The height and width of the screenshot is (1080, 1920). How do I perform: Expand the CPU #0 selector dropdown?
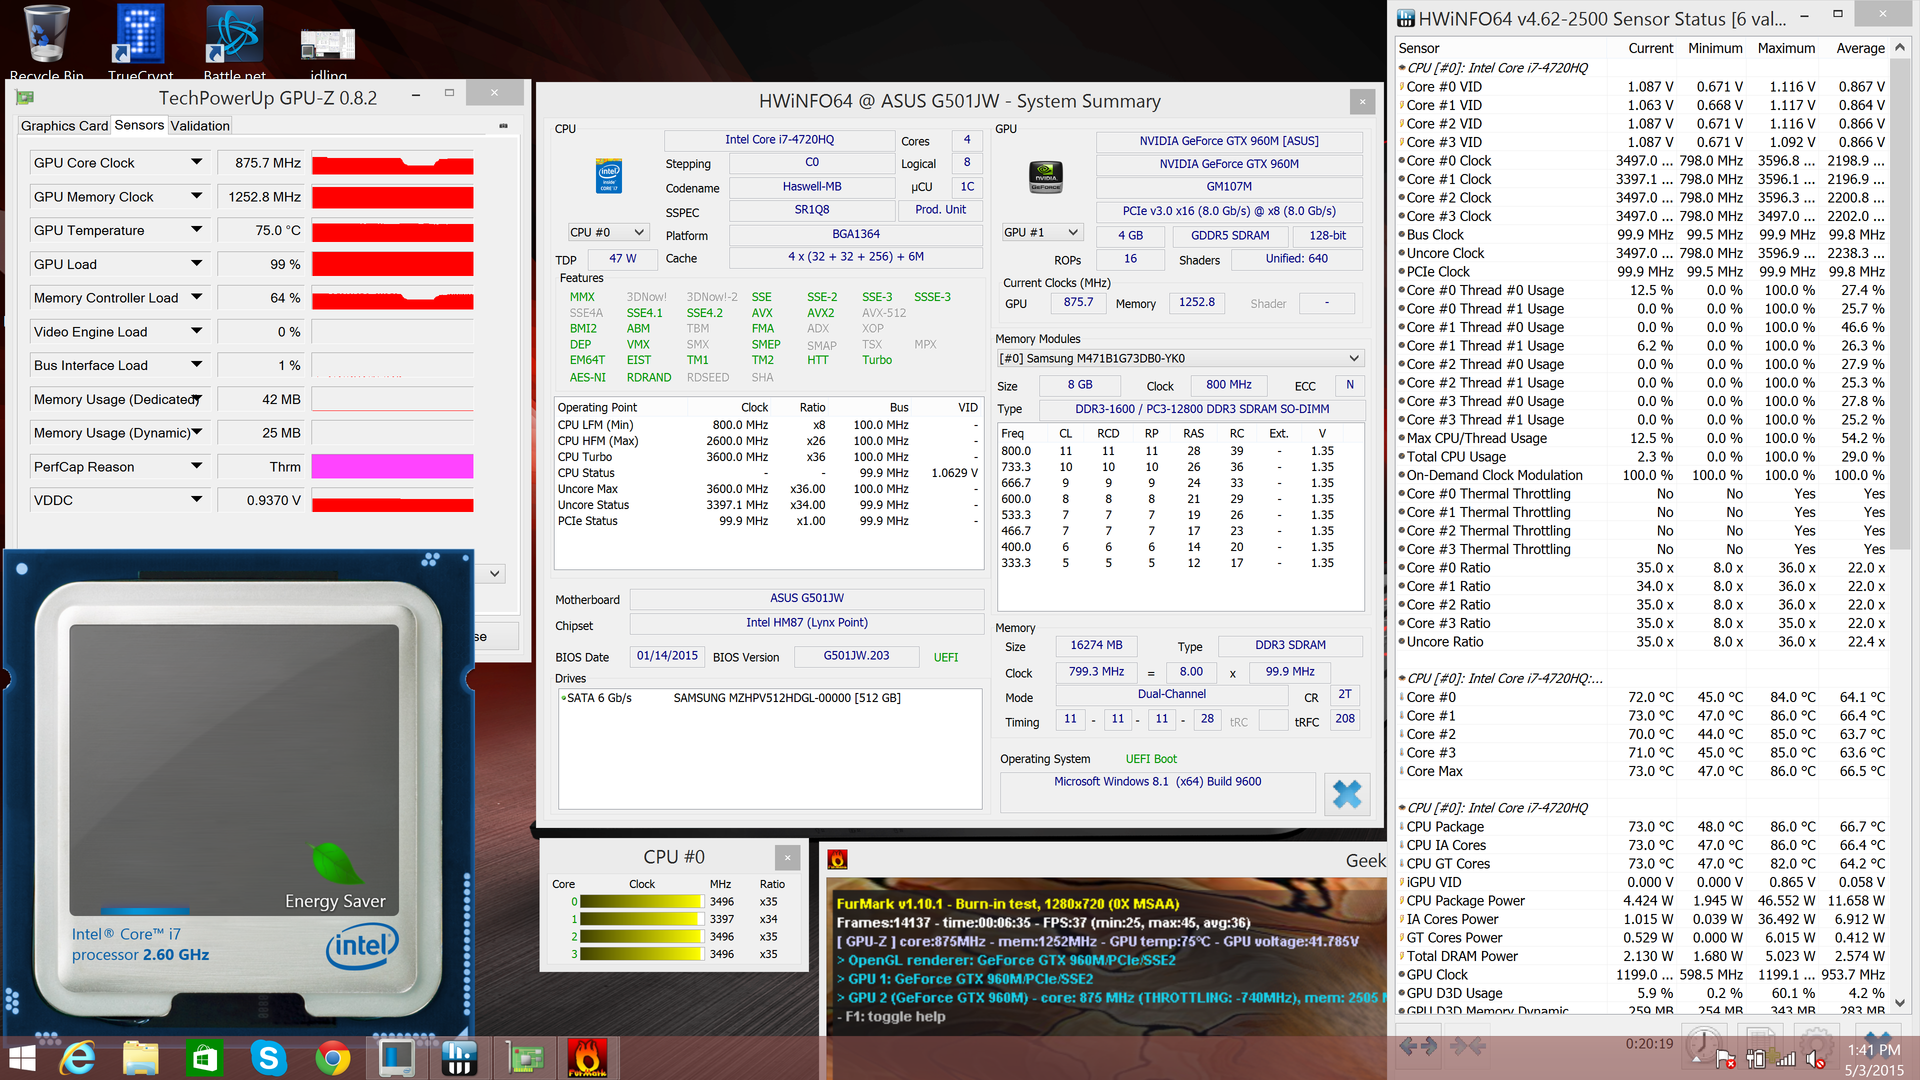(x=607, y=232)
